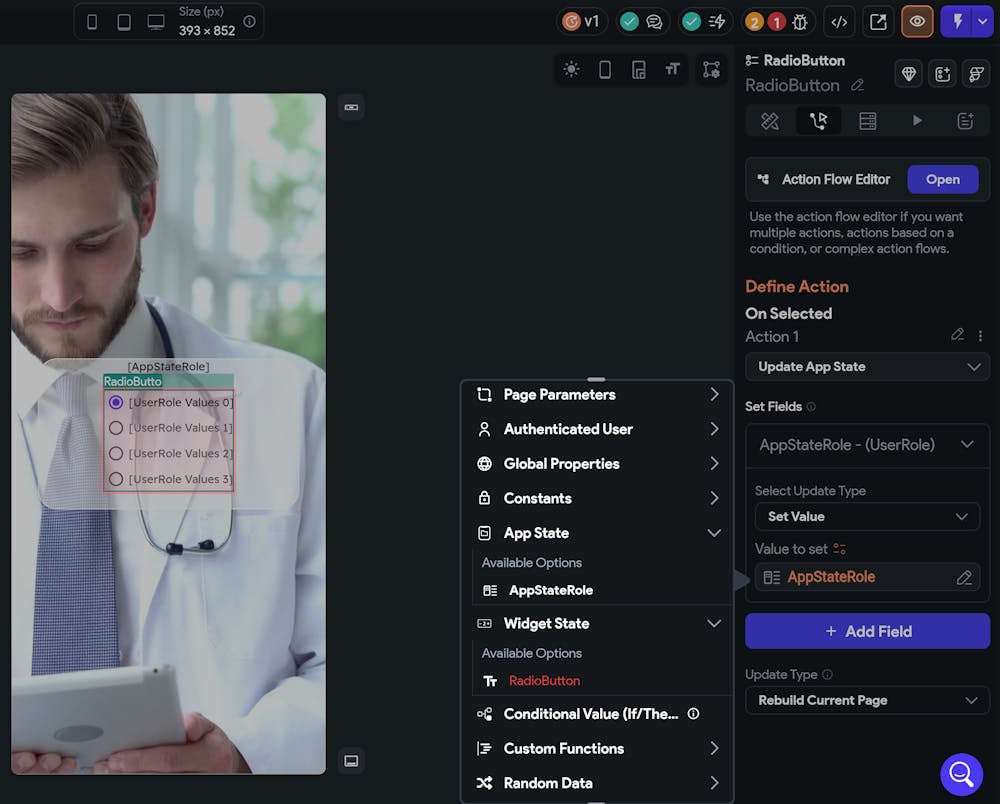
Task: Click the open in new window icon
Action: tap(878, 22)
